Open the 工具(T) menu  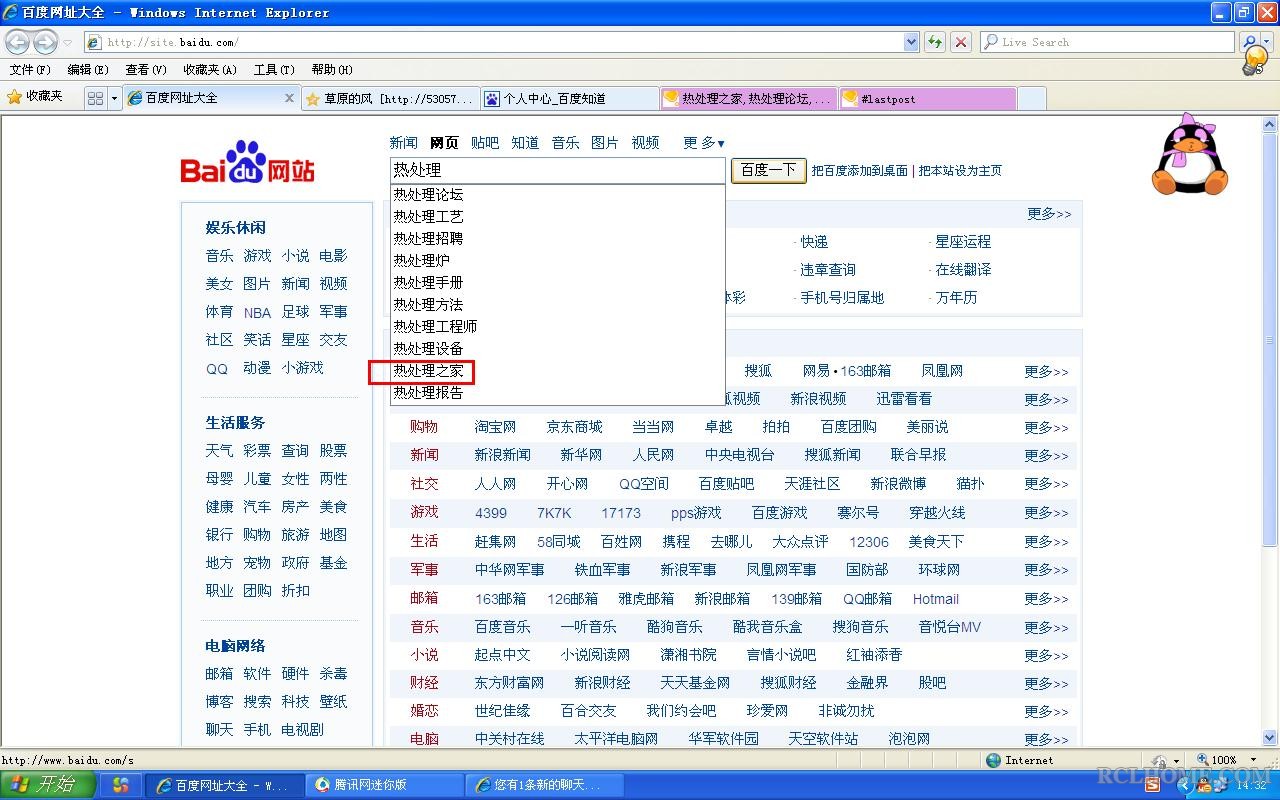[274, 70]
